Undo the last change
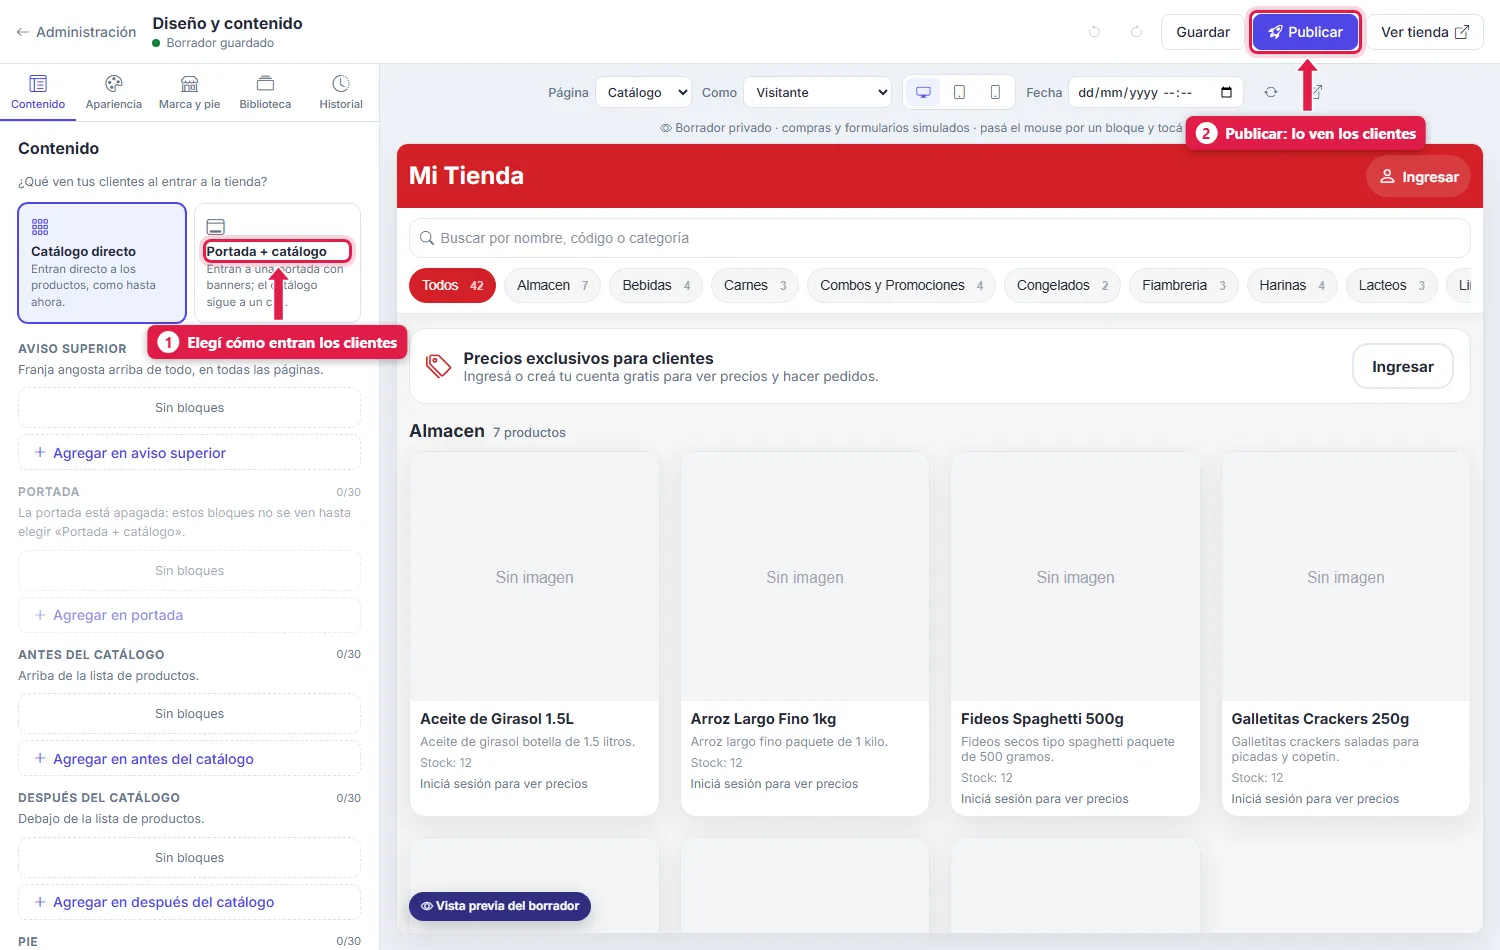Screen dimensions: 1500x950 click(x=1094, y=32)
